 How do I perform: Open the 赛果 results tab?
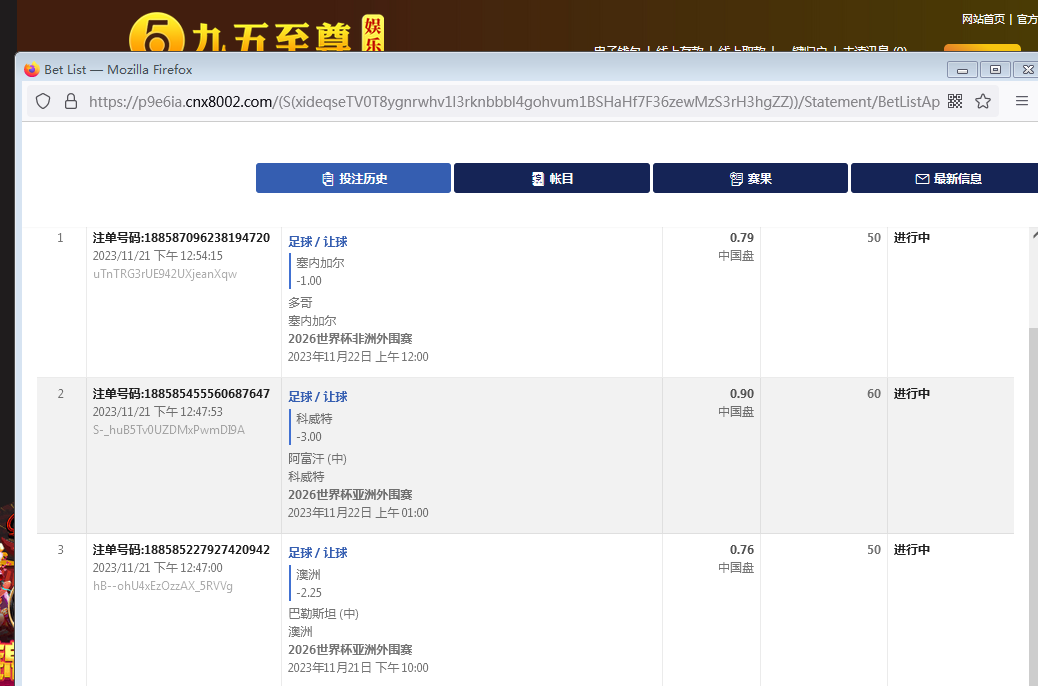point(750,178)
